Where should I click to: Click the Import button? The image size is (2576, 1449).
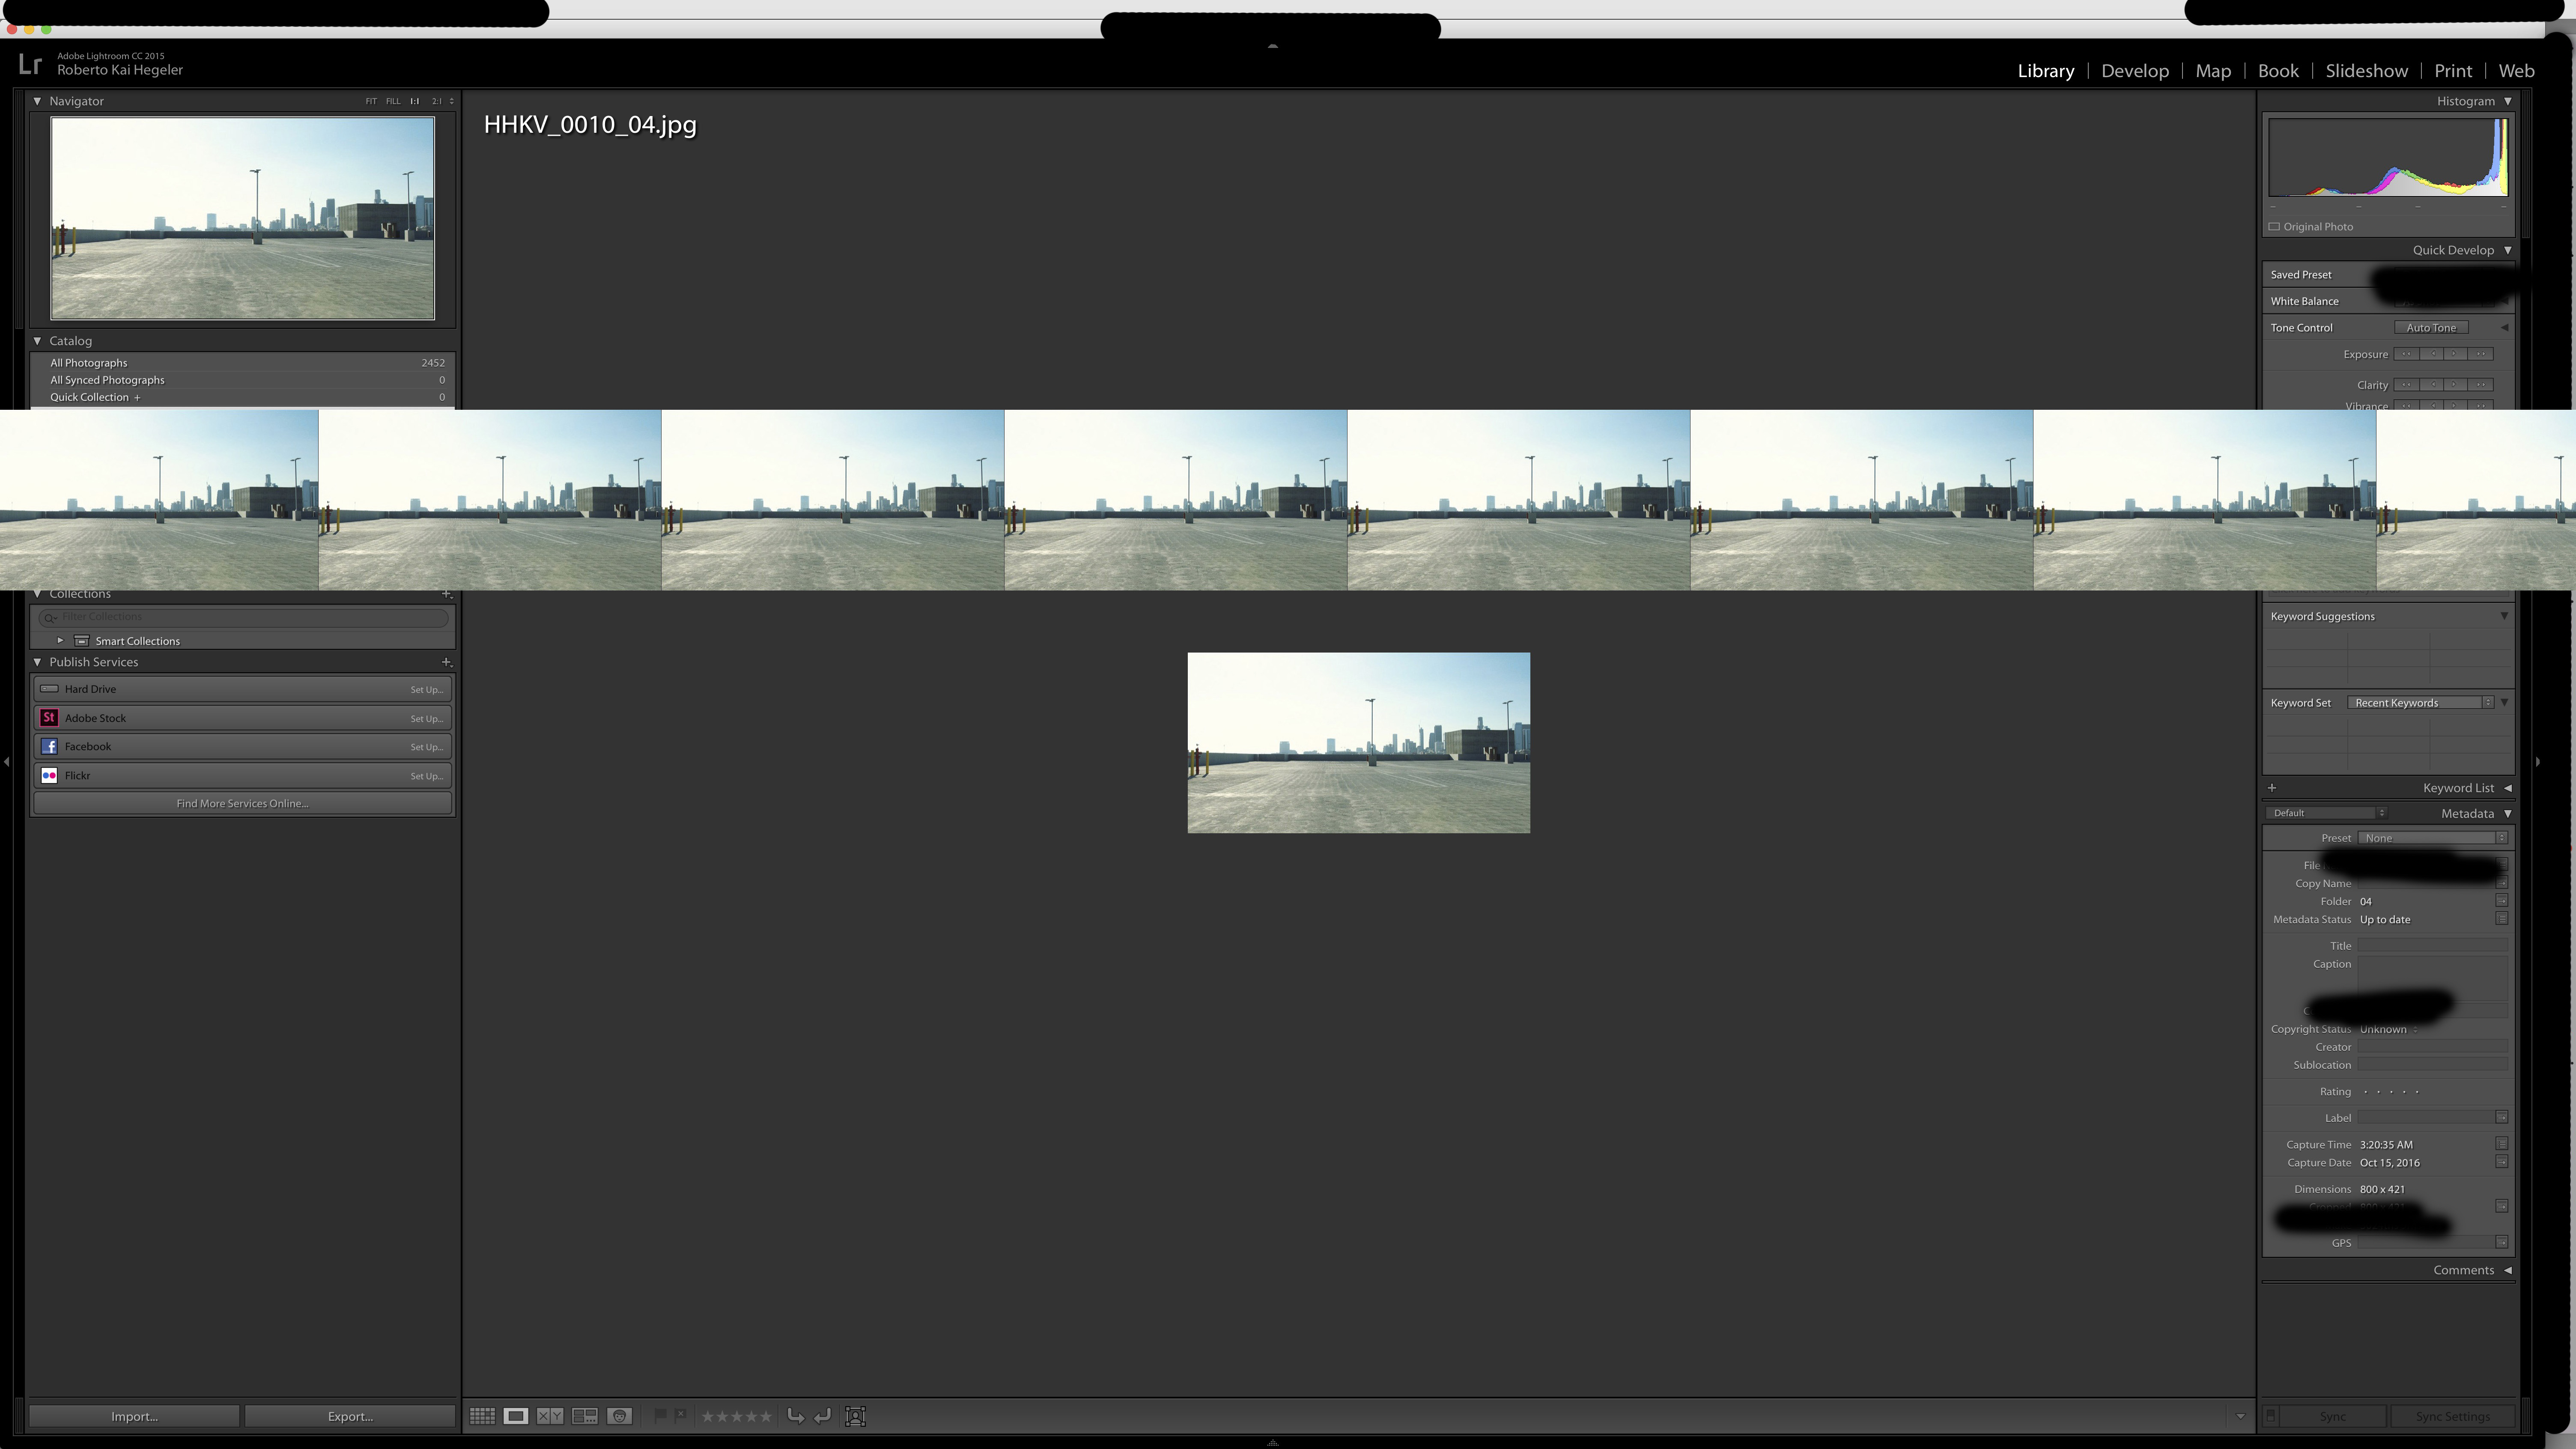pyautogui.click(x=134, y=1416)
